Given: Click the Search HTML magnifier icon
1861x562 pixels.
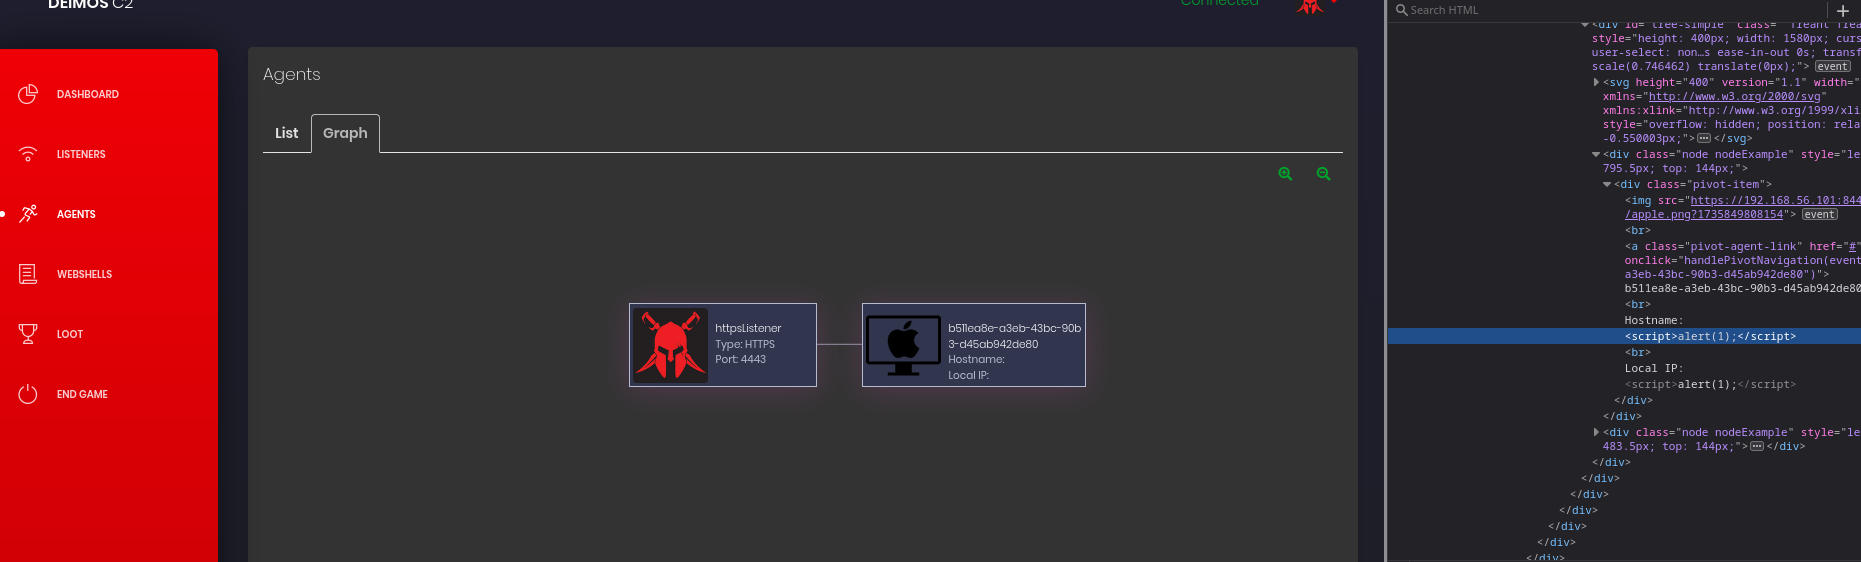Looking at the screenshot, I should (x=1402, y=10).
